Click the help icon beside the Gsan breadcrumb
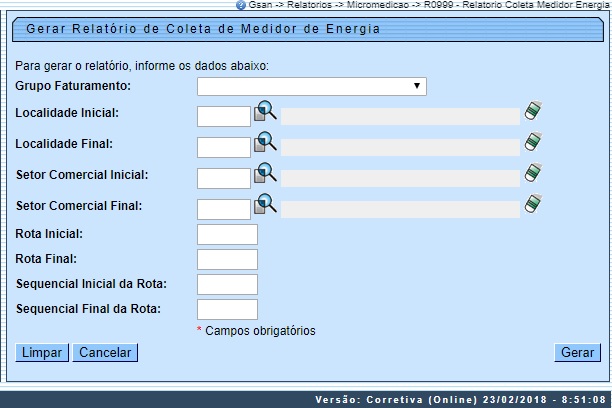The width and height of the screenshot is (612, 408). pyautogui.click(x=241, y=5)
